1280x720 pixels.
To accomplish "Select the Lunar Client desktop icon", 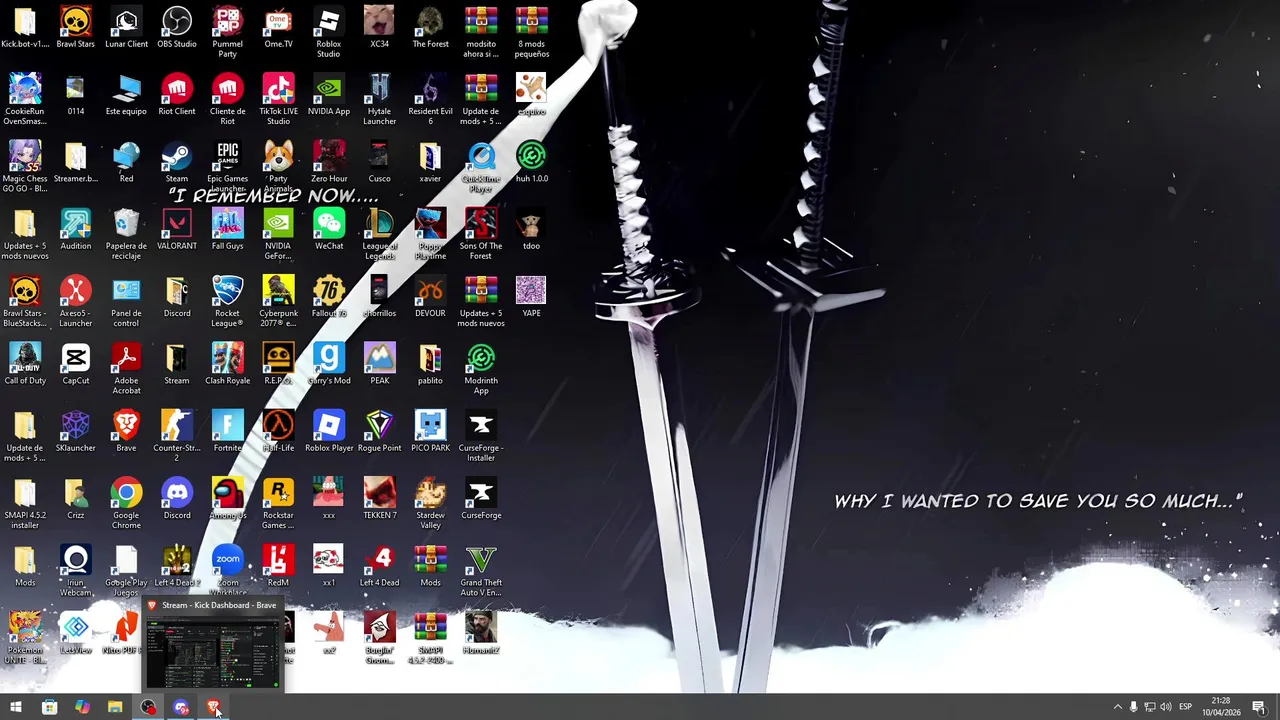I will click(126, 28).
